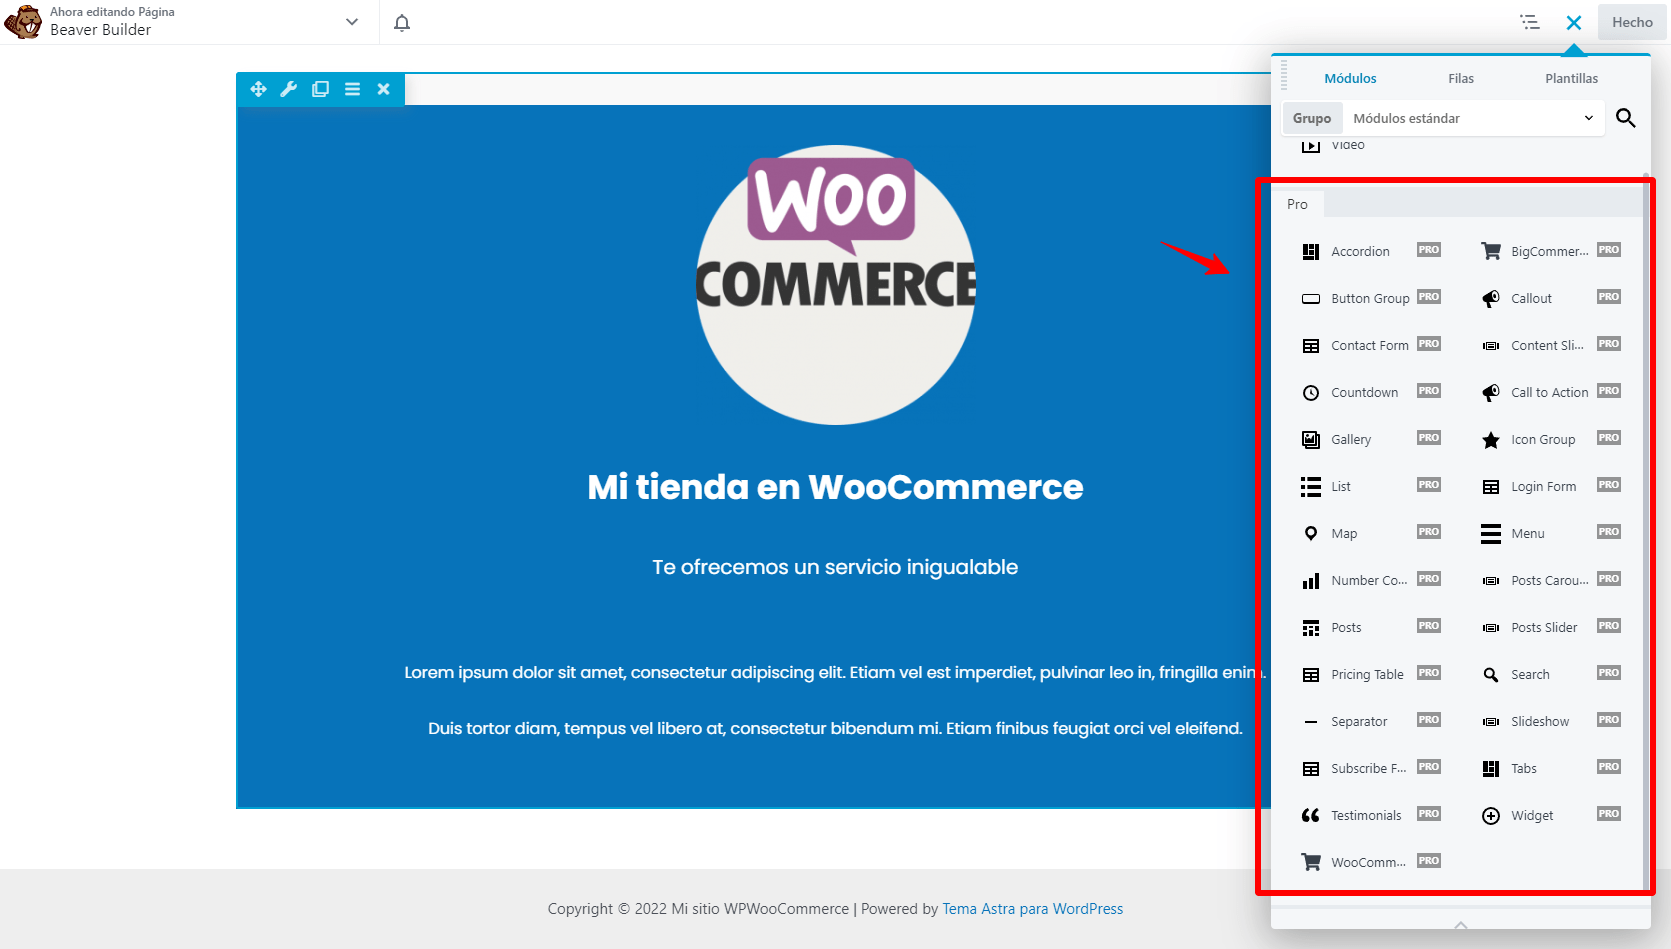Select the WooCommerce Pro module
This screenshot has width=1671, height=949.
[1368, 861]
